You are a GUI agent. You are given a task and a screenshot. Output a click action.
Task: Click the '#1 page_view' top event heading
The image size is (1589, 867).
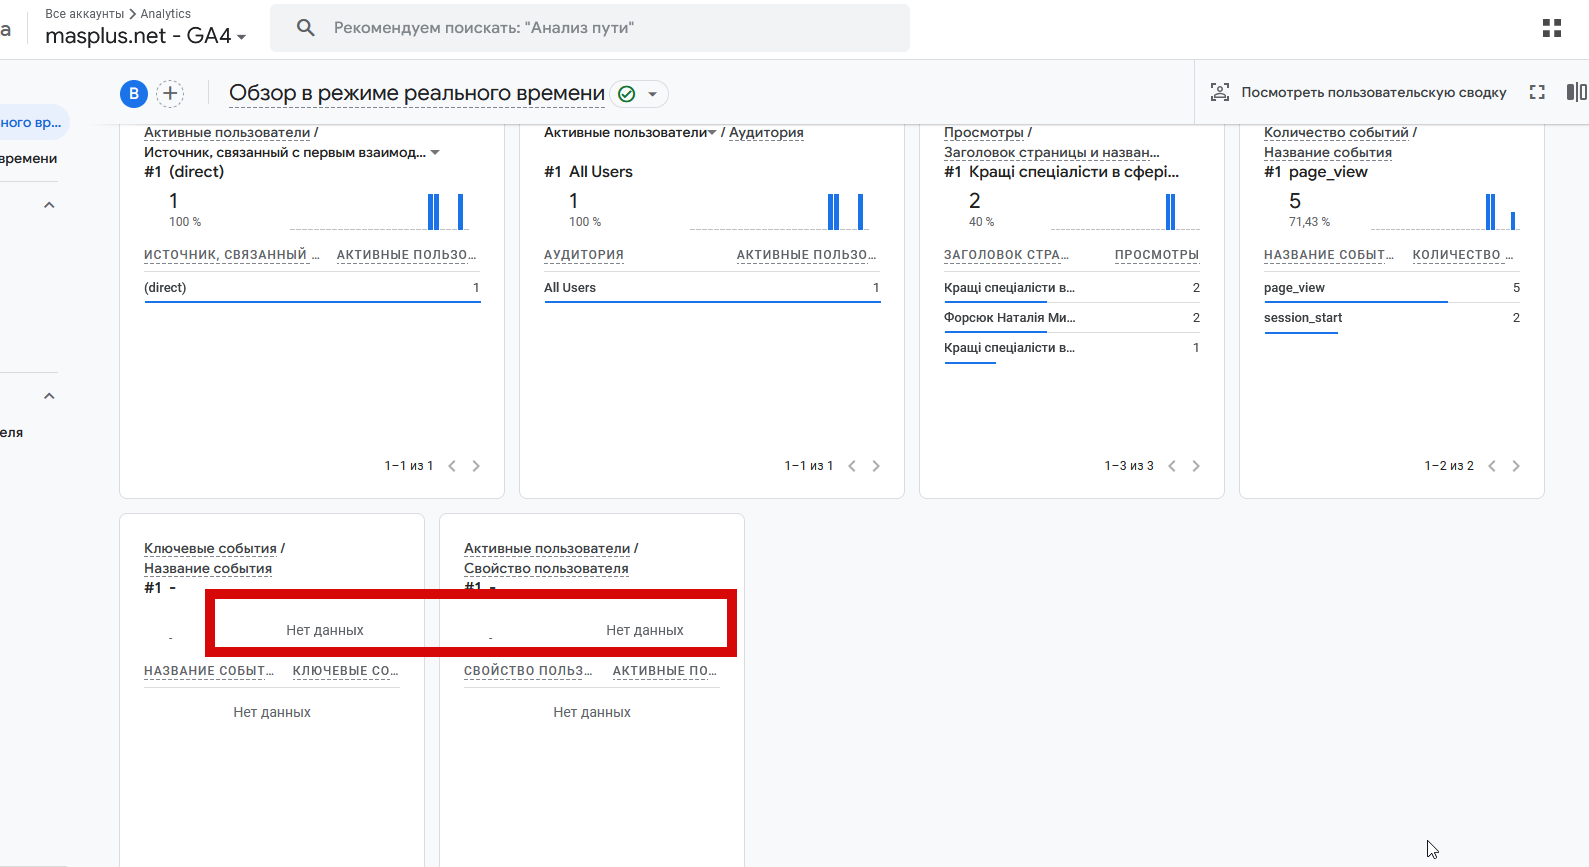pos(1316,172)
